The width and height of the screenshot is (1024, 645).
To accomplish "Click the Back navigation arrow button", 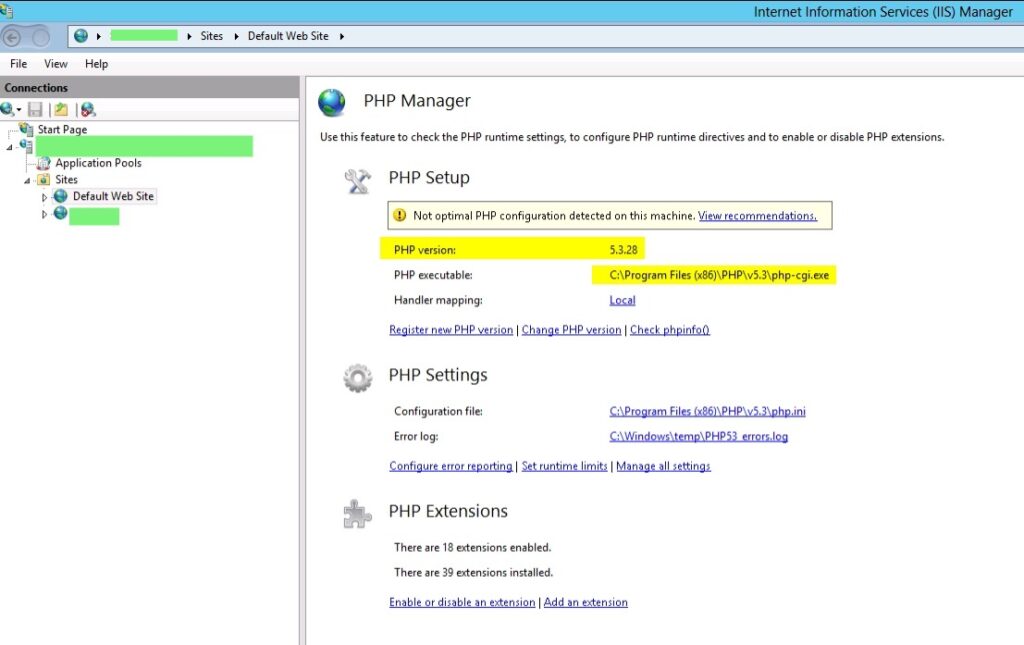I will (12, 37).
